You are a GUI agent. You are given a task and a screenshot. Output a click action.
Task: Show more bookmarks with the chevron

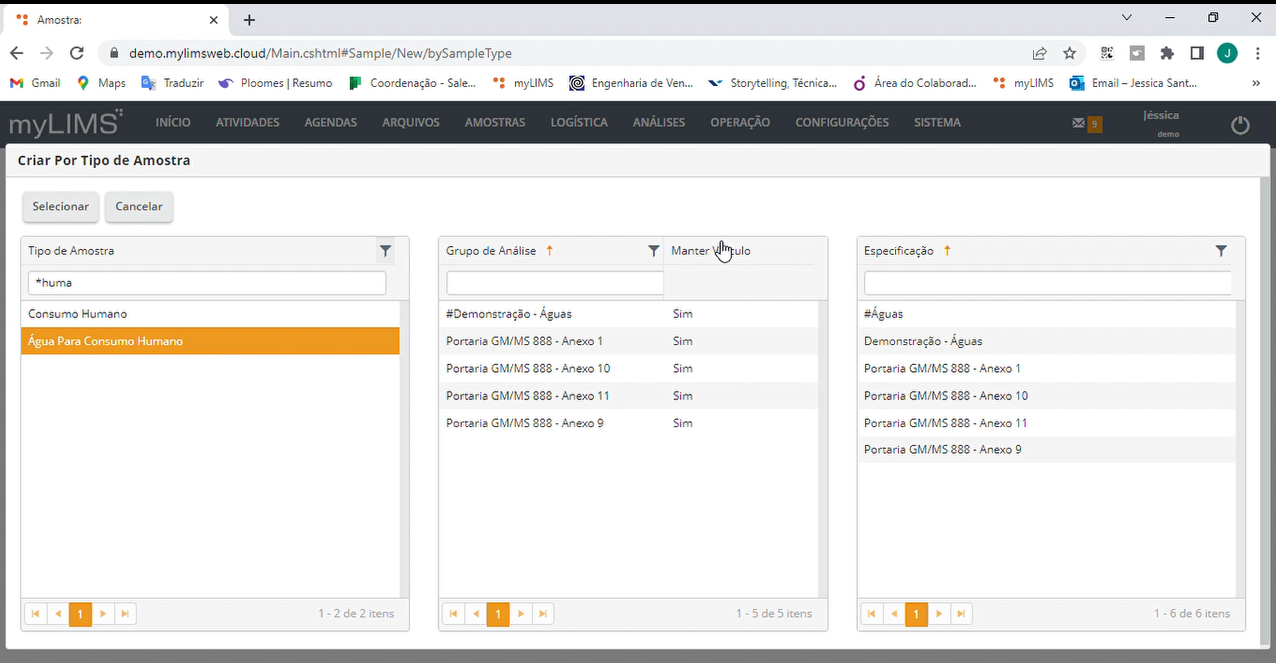click(x=1256, y=83)
